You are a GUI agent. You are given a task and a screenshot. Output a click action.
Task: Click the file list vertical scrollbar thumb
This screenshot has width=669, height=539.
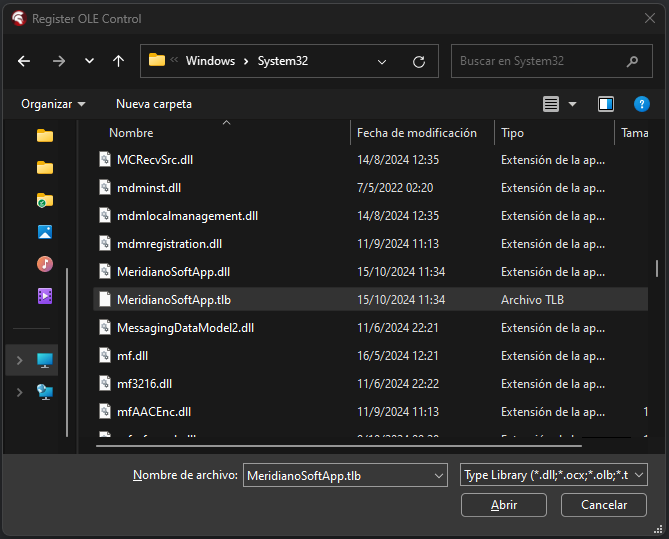click(657, 268)
